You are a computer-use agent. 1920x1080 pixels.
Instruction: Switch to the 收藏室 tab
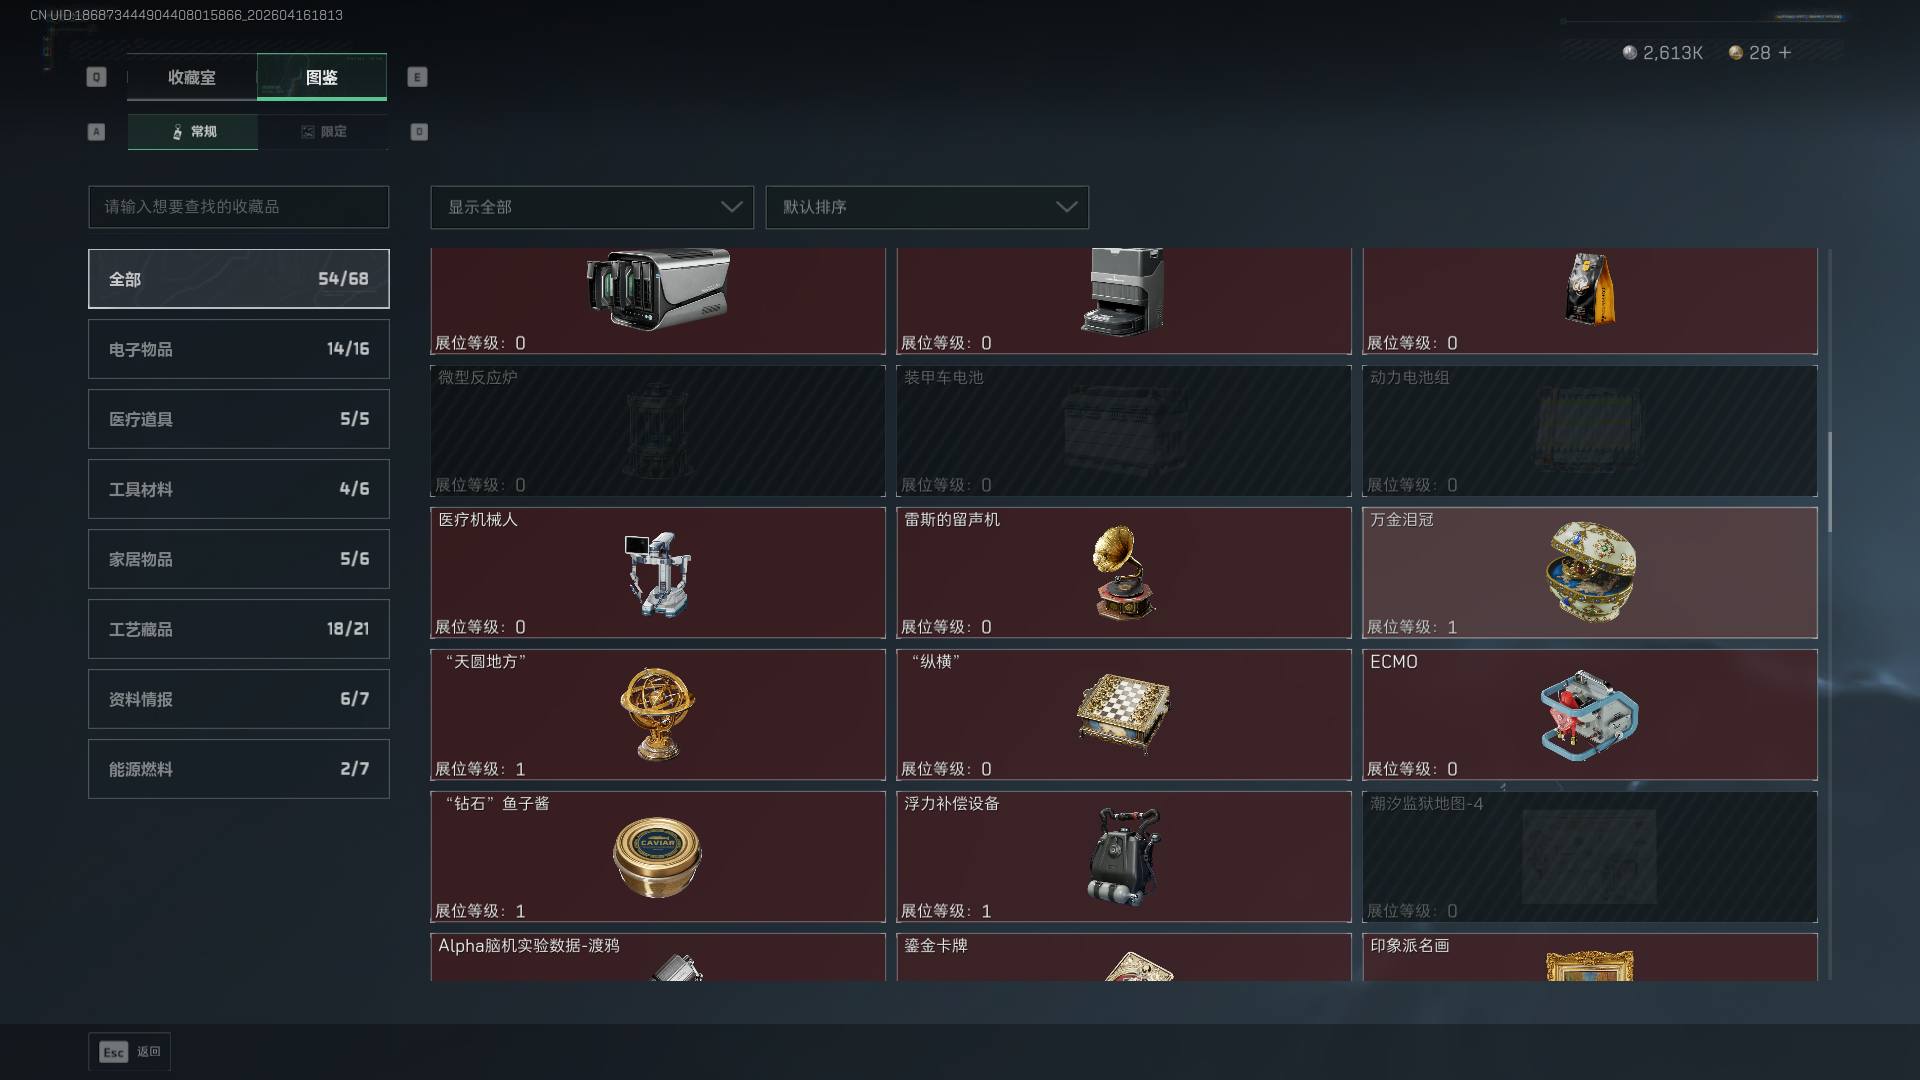(192, 77)
